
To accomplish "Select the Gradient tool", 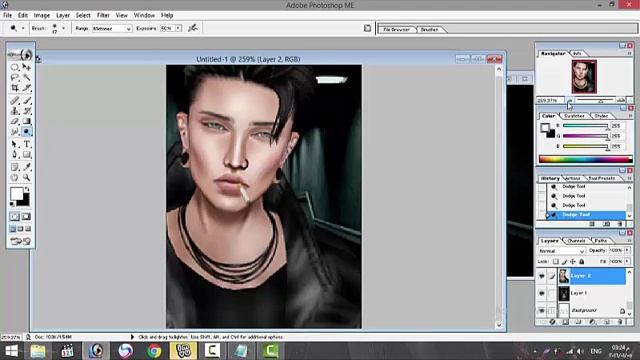I will pyautogui.click(x=27, y=121).
